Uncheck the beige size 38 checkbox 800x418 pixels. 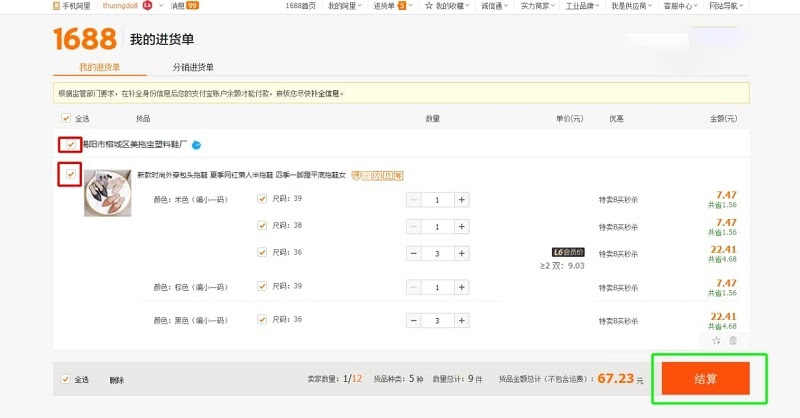(x=263, y=225)
